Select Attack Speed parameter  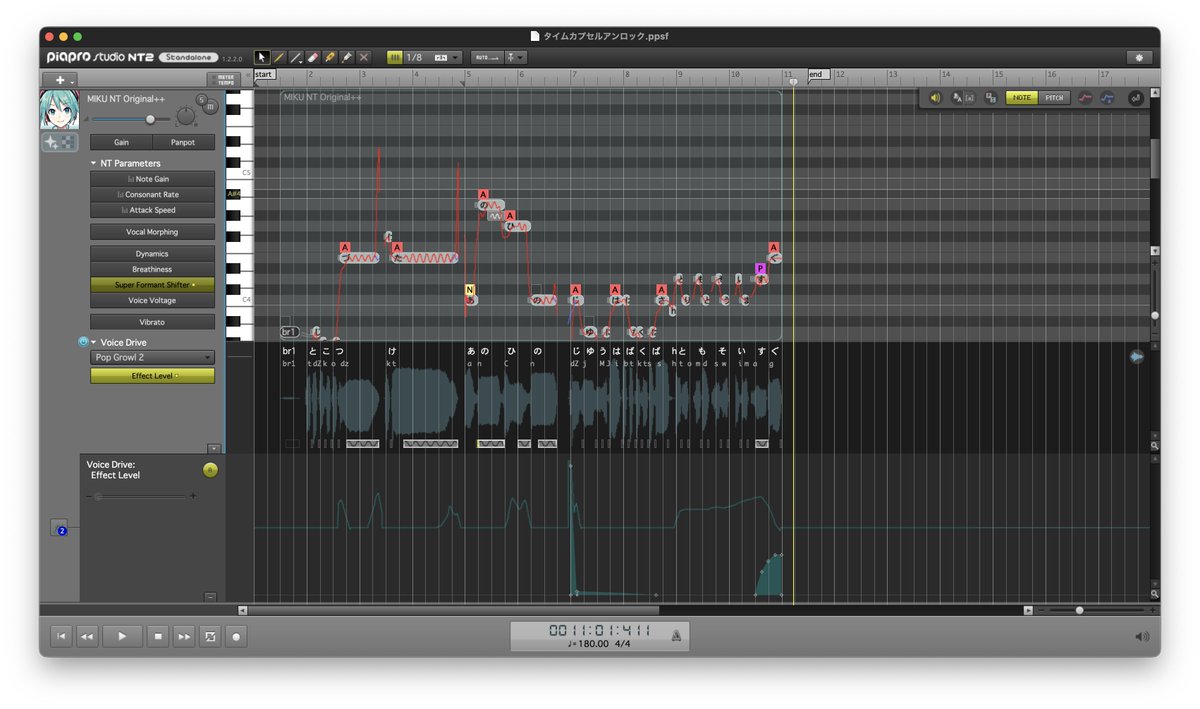coord(152,210)
